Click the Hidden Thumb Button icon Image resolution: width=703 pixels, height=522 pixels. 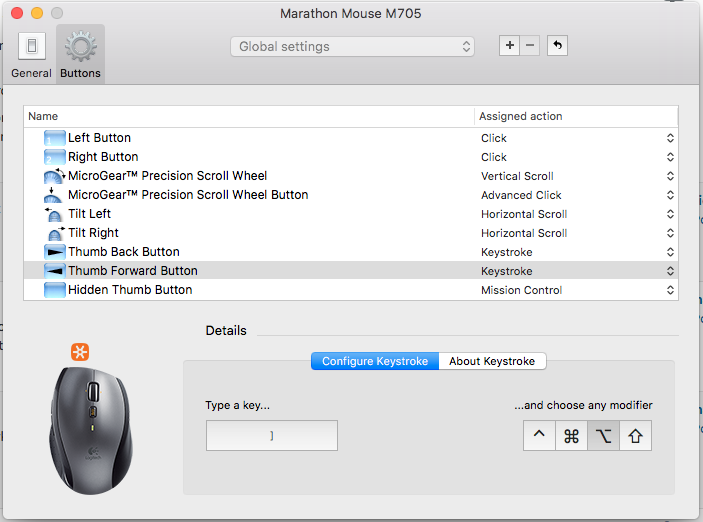[x=55, y=290]
